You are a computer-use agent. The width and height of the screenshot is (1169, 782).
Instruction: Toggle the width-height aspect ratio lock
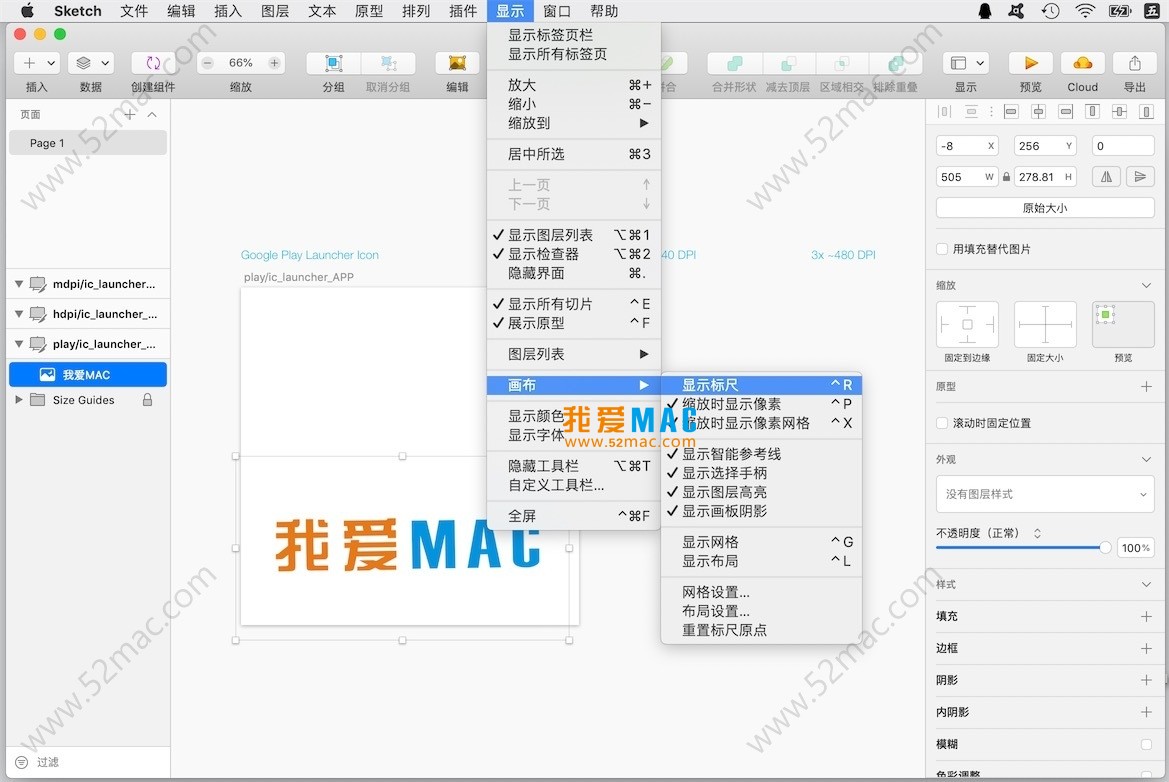tap(1006, 177)
